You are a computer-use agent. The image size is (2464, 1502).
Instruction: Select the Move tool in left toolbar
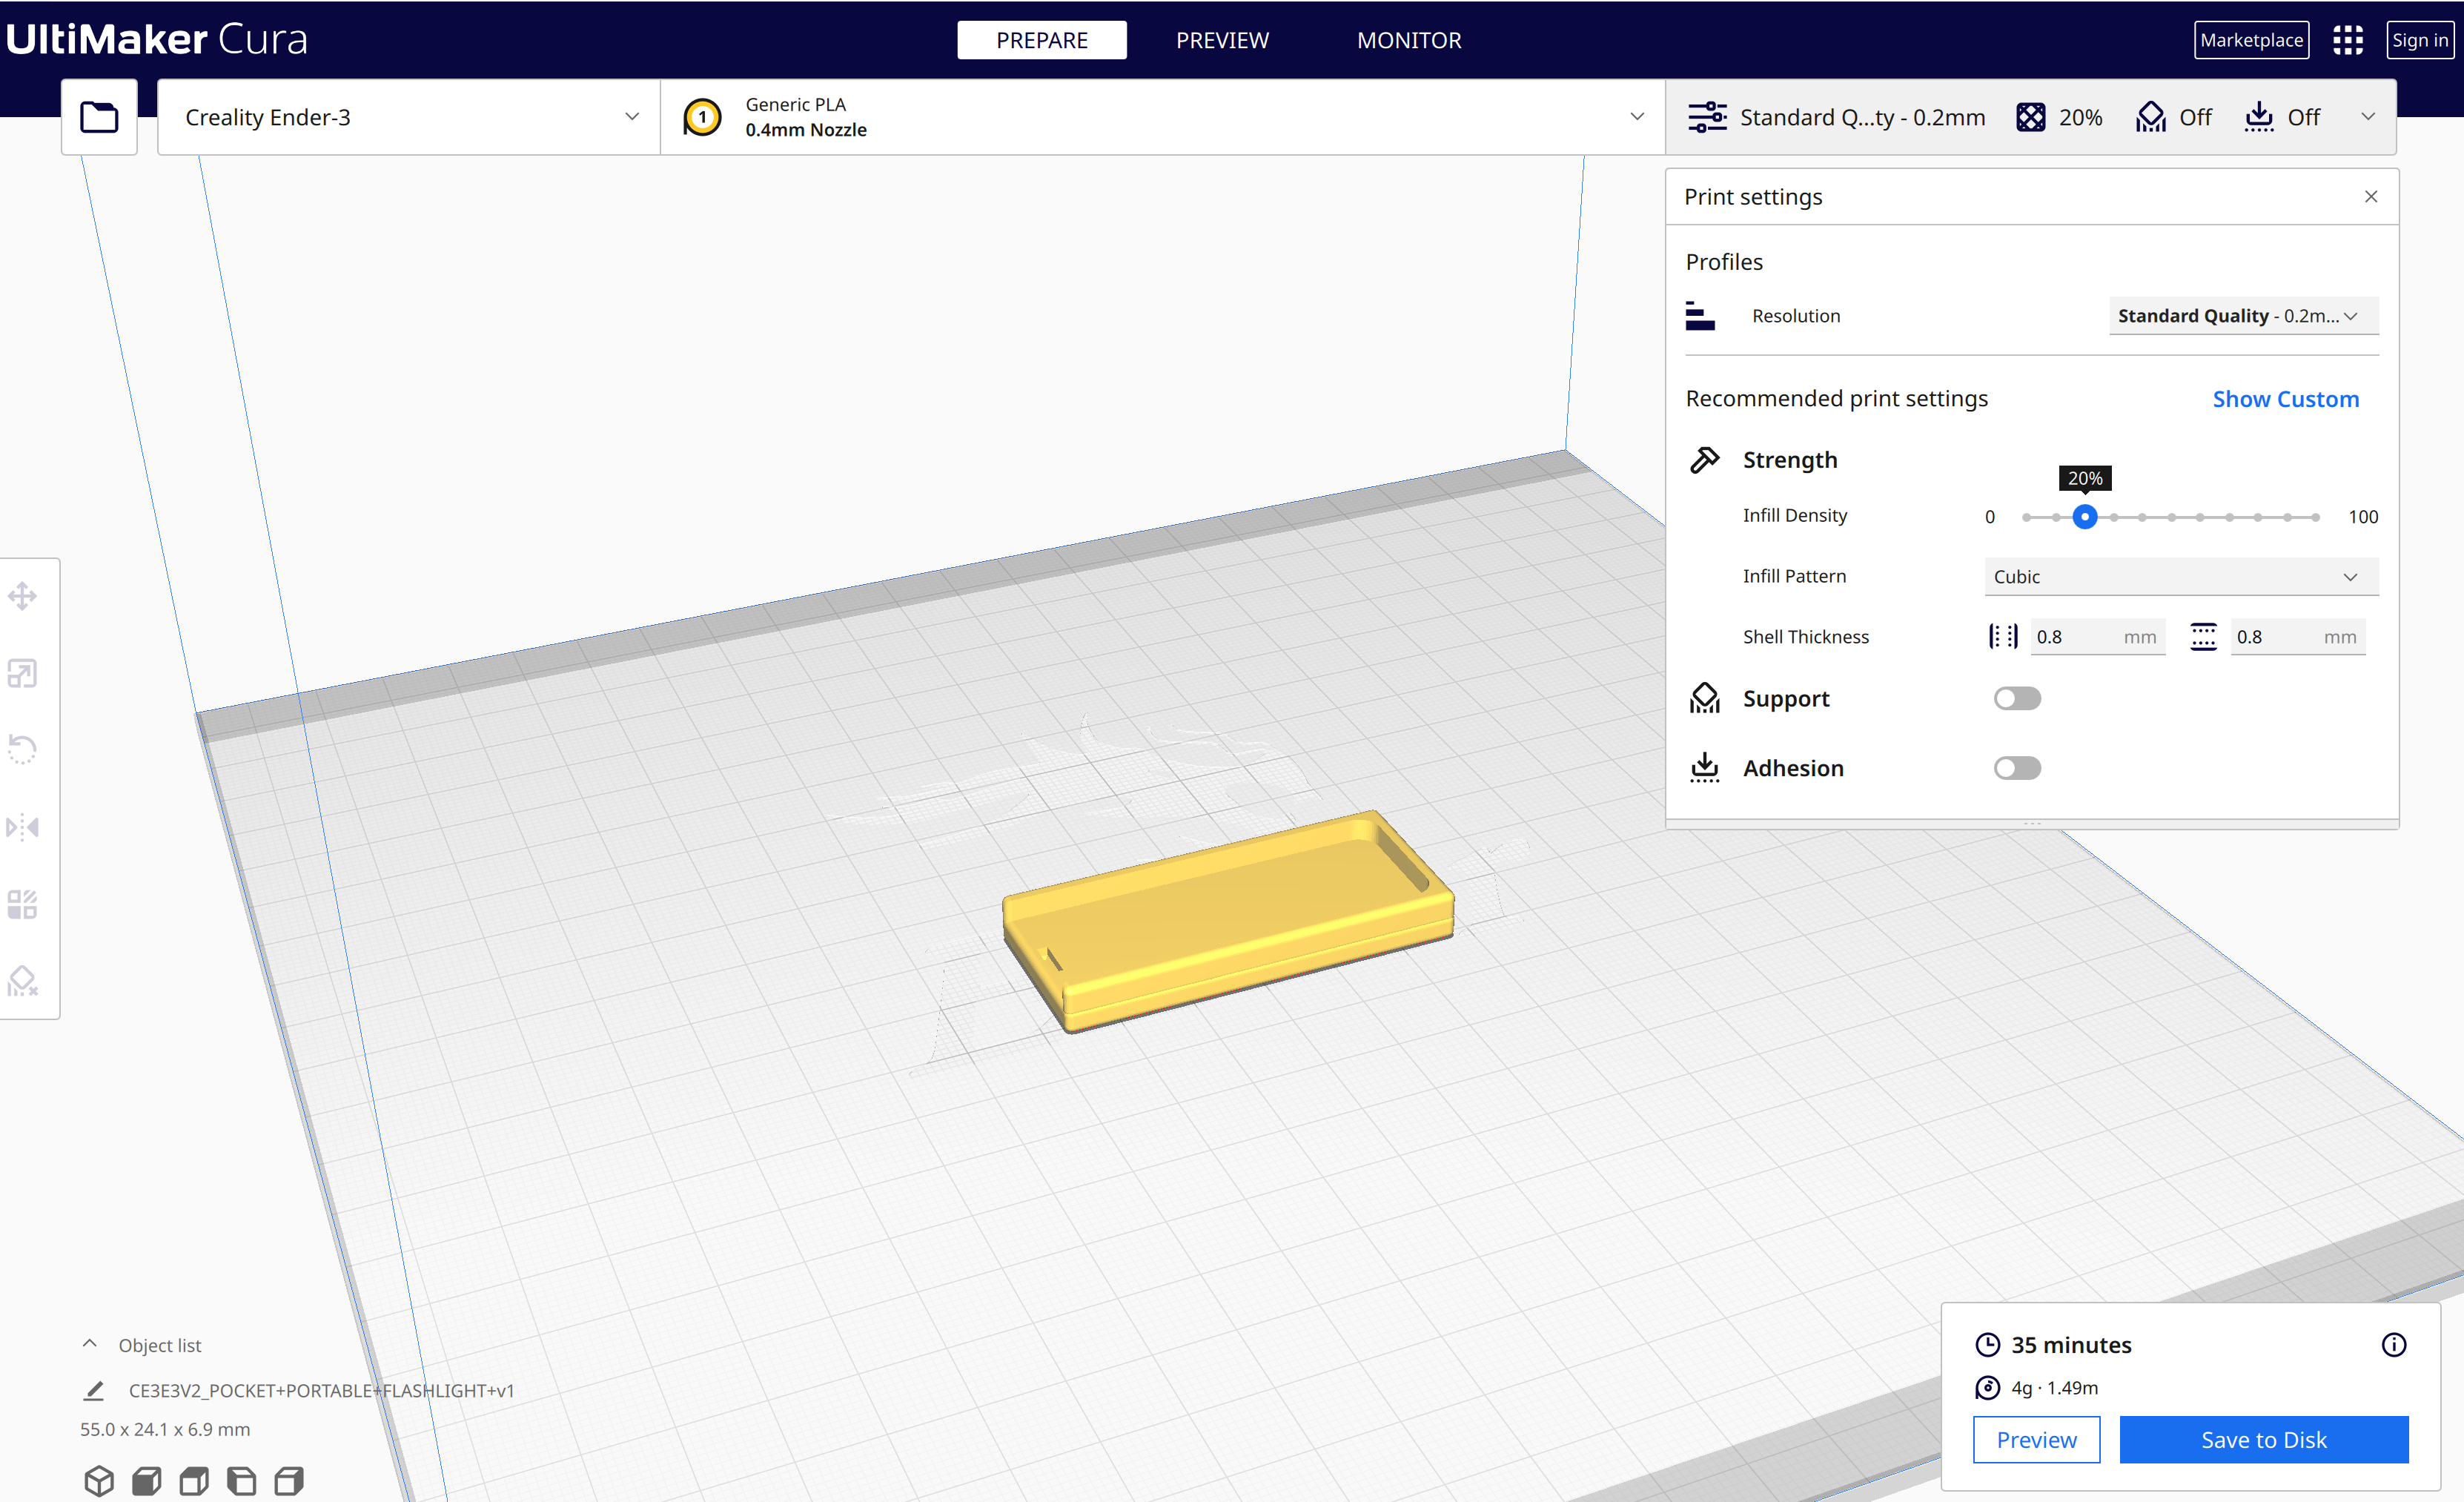pyautogui.click(x=23, y=597)
